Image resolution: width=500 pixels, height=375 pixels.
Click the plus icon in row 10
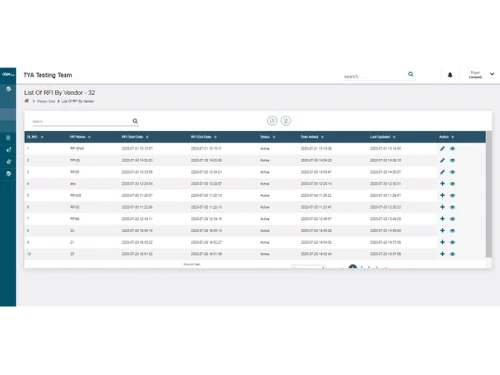pyautogui.click(x=442, y=254)
